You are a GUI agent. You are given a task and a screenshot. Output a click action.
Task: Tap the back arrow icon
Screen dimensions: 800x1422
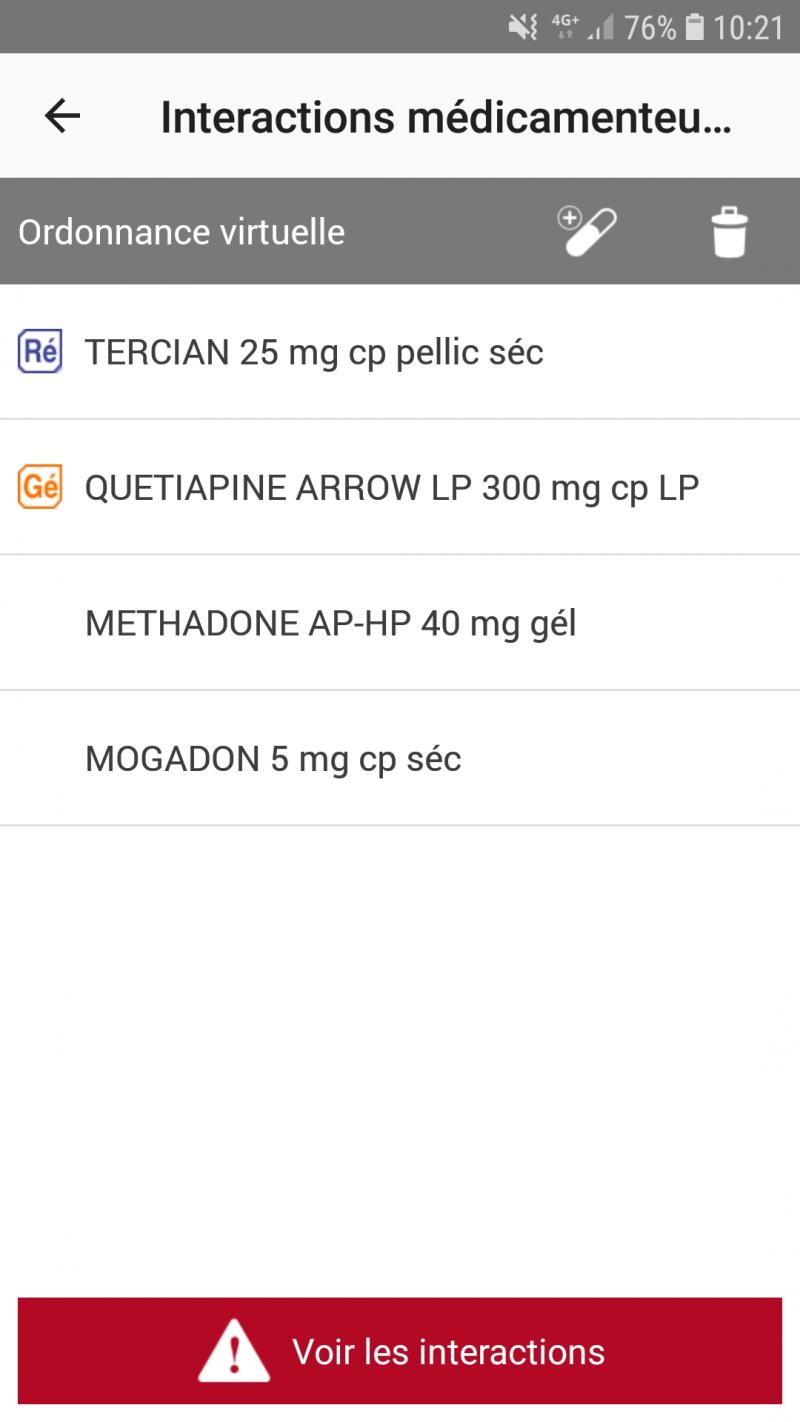click(62, 117)
